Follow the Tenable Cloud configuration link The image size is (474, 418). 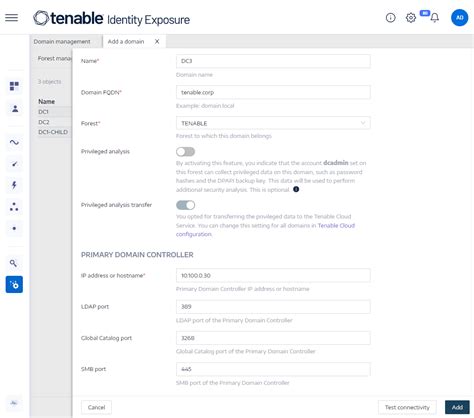coord(265,230)
